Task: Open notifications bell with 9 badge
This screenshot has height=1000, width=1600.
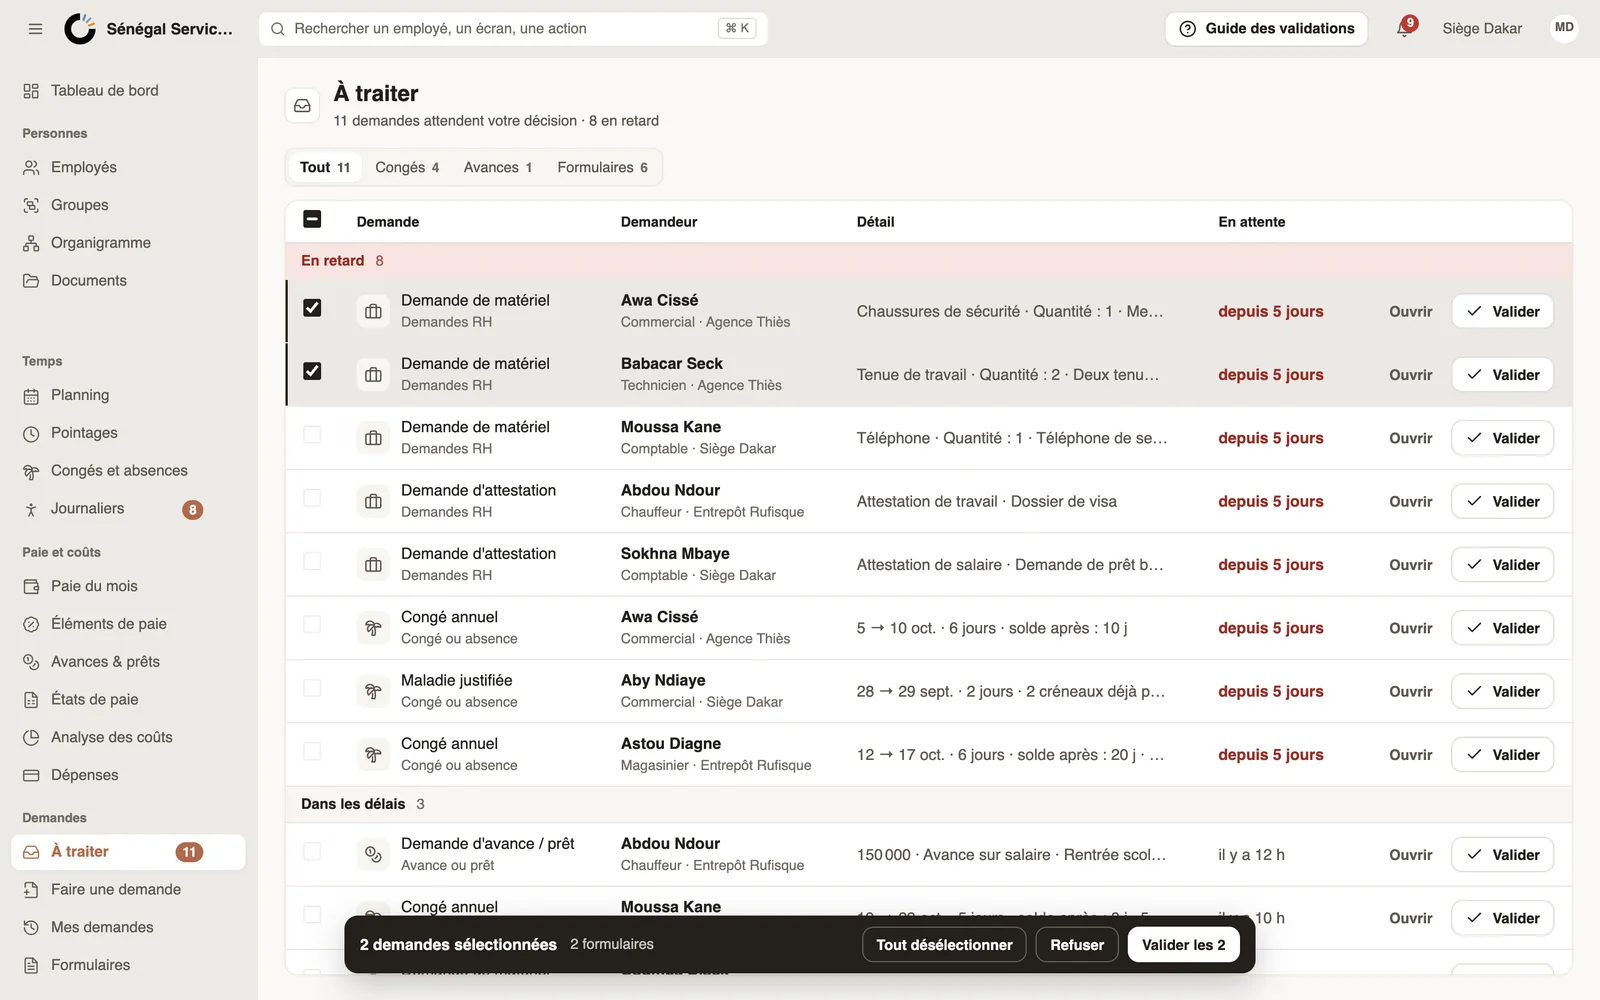Action: [x=1405, y=28]
